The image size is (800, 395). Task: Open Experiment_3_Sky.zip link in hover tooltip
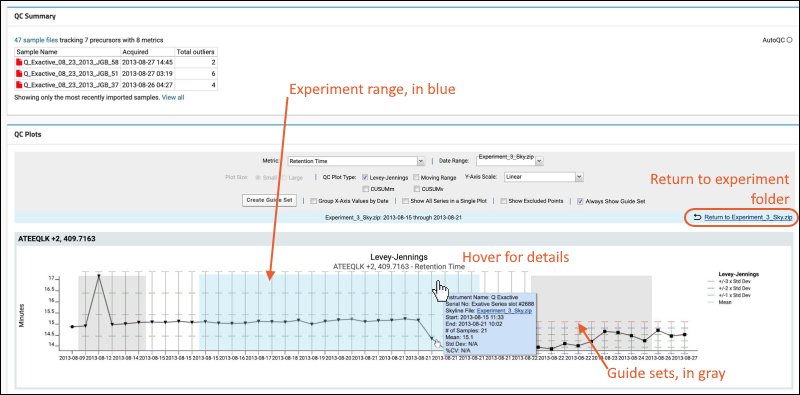505,310
